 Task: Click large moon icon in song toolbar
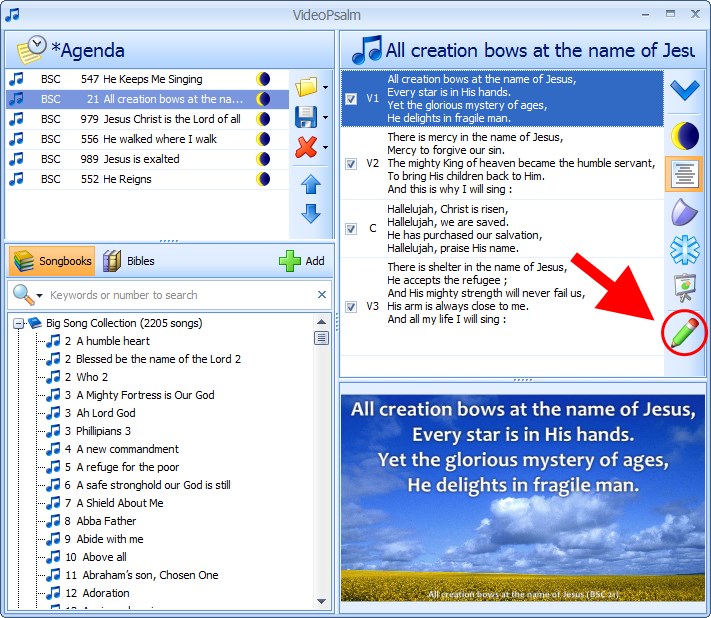[x=685, y=136]
